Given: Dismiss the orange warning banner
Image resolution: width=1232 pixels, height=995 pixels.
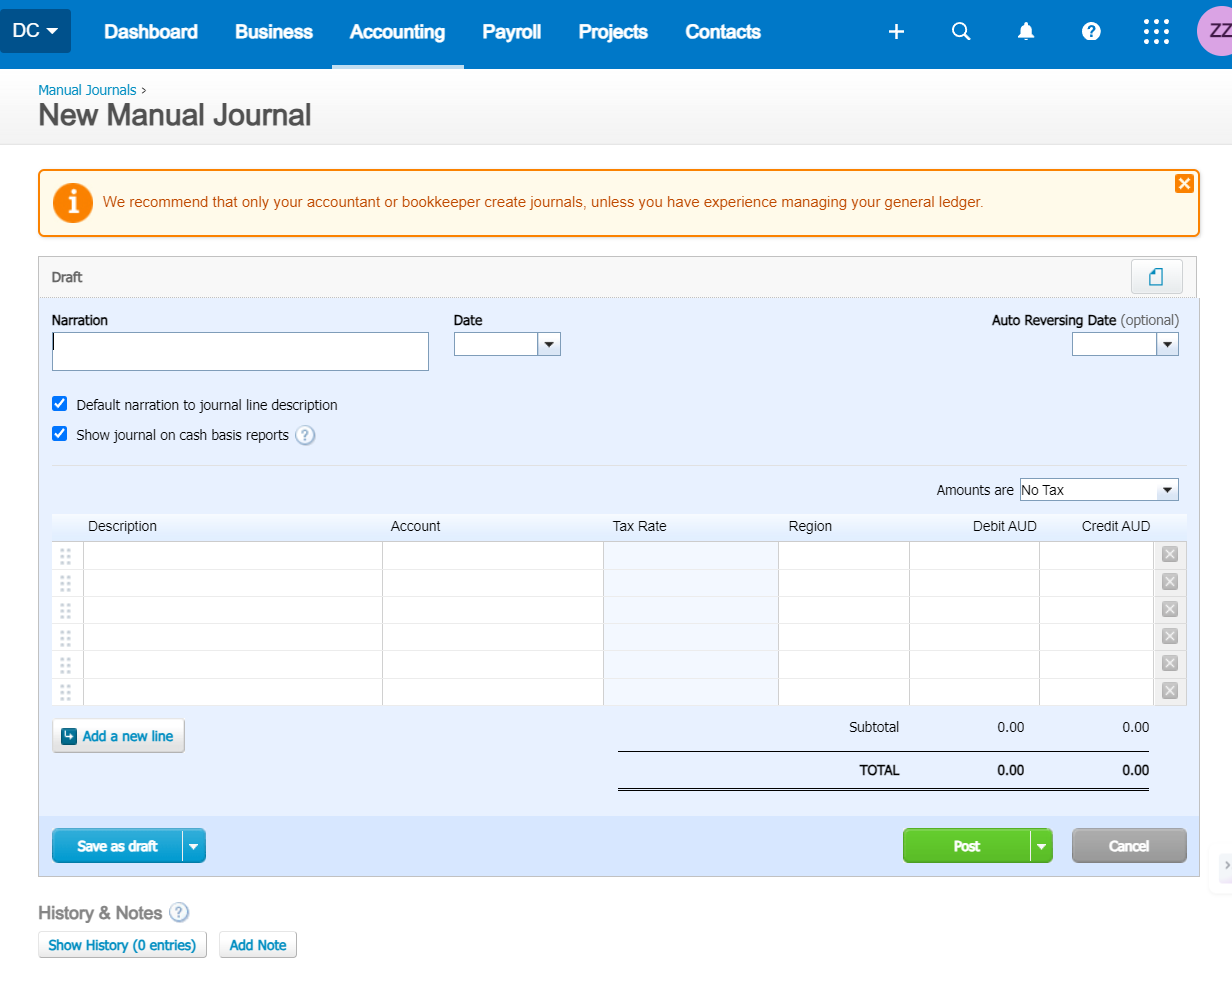Looking at the screenshot, I should pyautogui.click(x=1184, y=183).
